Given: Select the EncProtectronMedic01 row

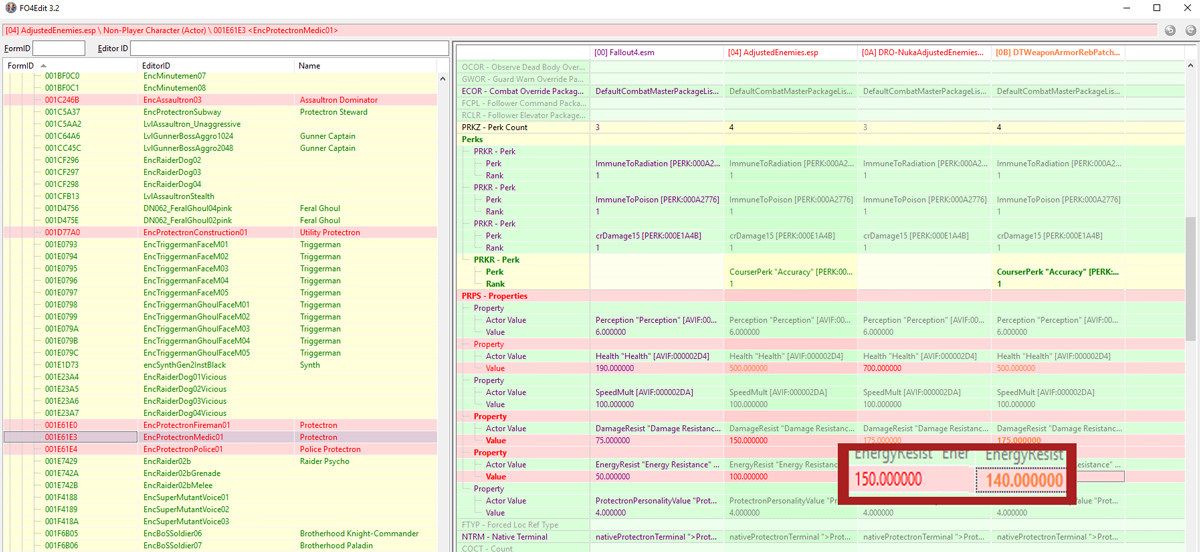Looking at the screenshot, I should pyautogui.click(x=221, y=437).
